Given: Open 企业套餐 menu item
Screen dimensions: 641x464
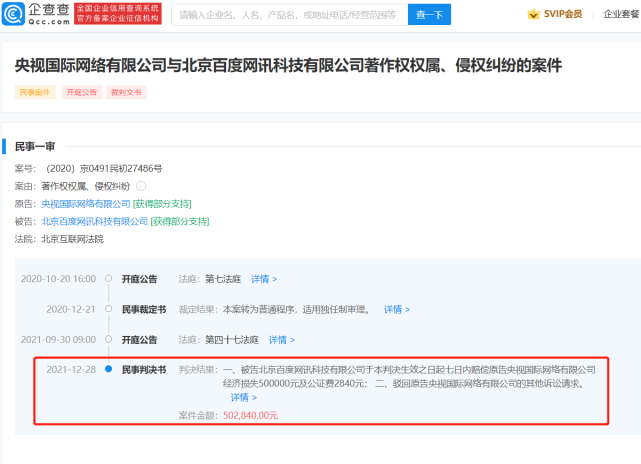Looking at the screenshot, I should click(621, 14).
